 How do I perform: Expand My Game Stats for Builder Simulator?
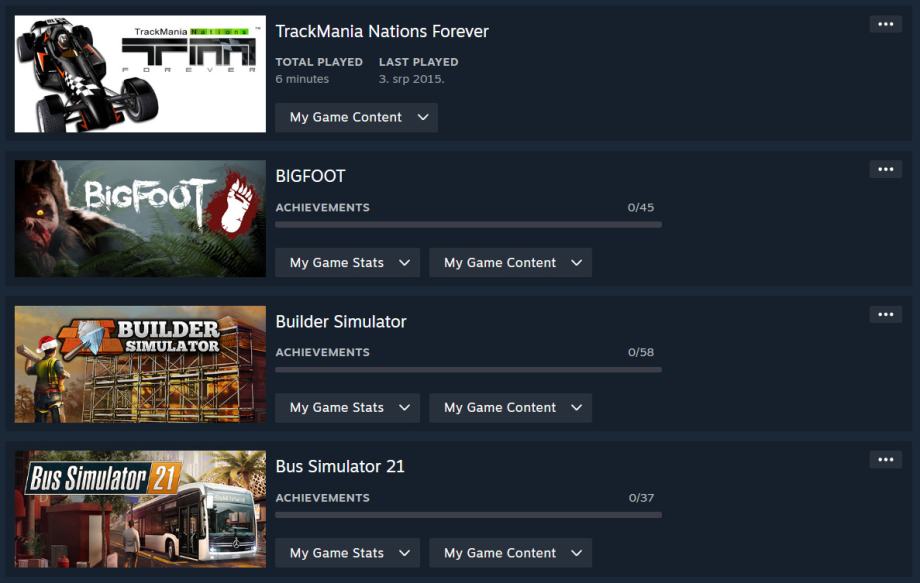347,408
